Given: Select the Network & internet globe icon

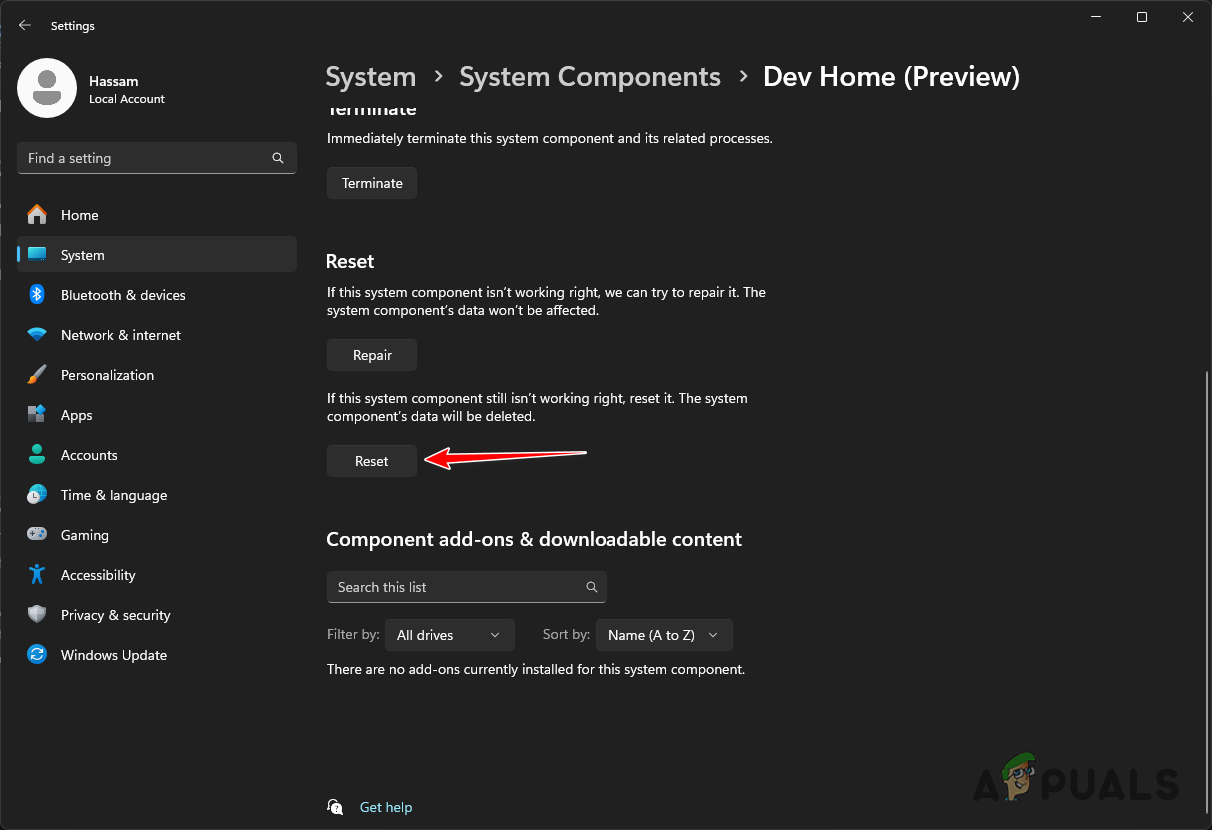Looking at the screenshot, I should 37,335.
